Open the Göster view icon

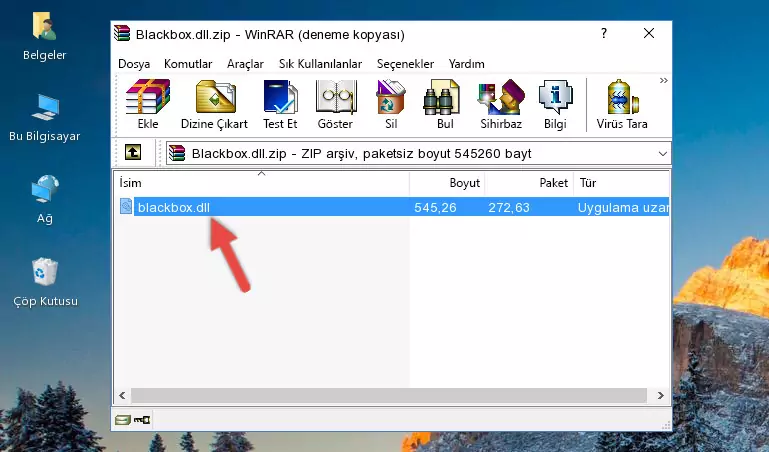335,97
